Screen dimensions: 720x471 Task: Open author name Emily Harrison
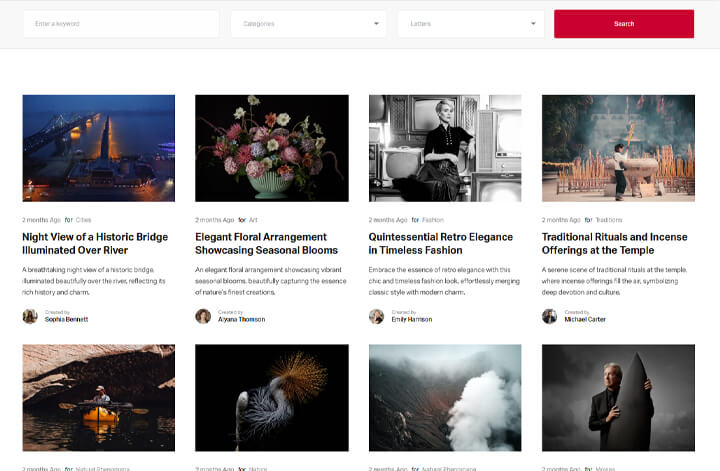(412, 320)
